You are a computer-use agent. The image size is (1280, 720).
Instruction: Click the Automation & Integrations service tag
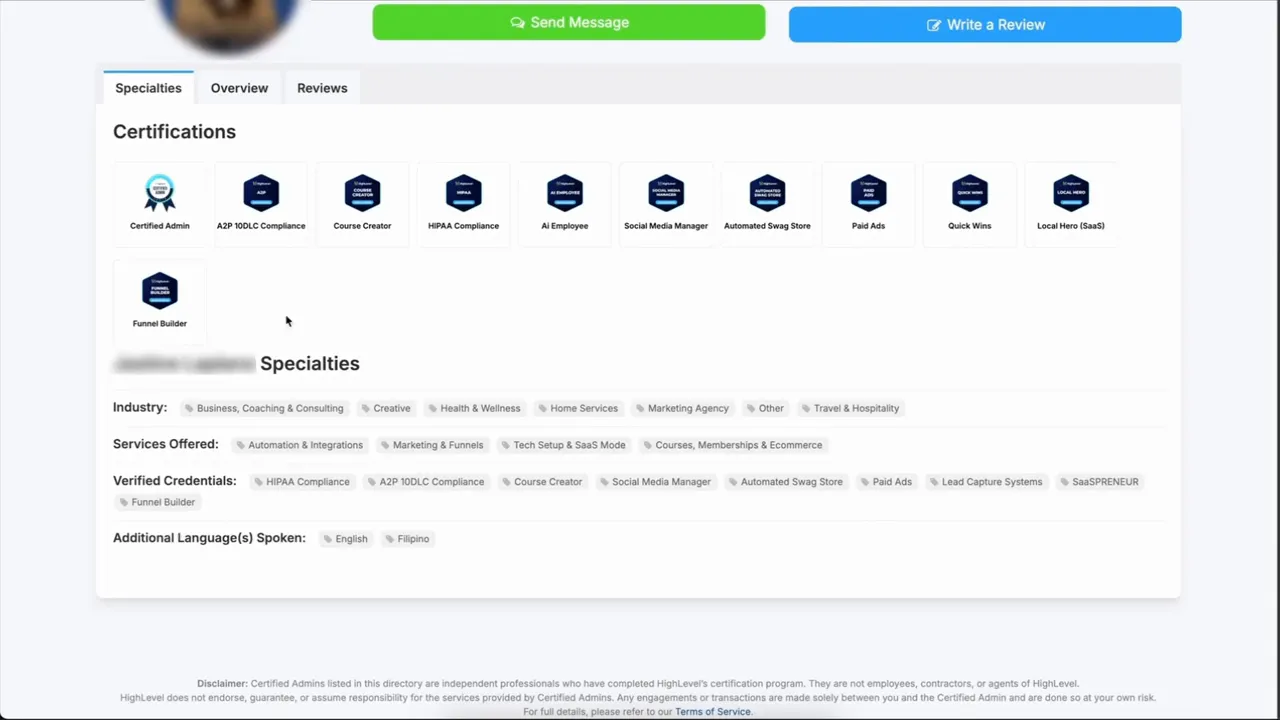pyautogui.click(x=300, y=445)
